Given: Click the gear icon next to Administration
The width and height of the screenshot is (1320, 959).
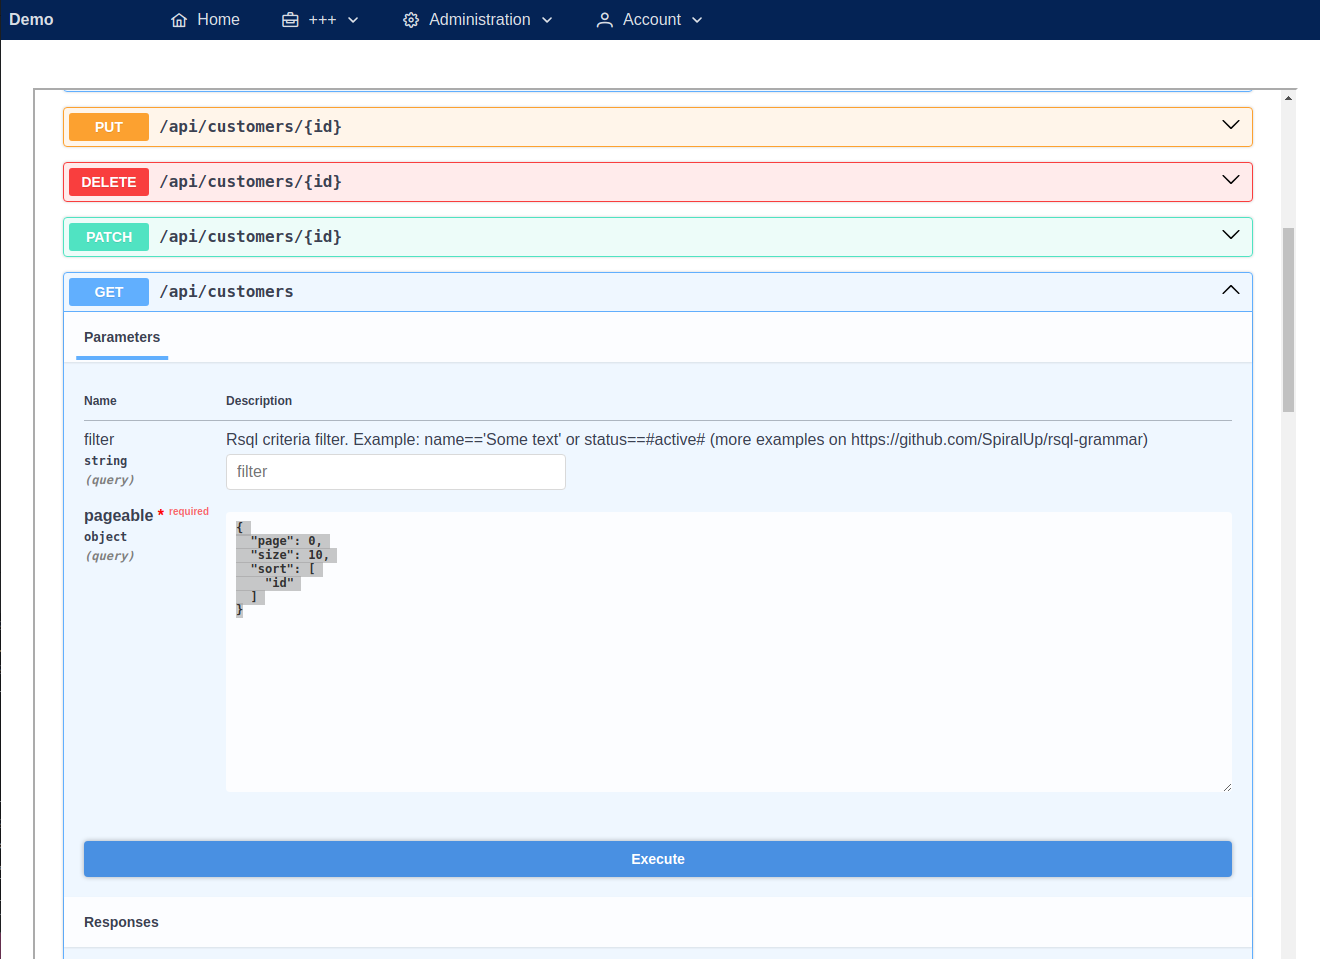Looking at the screenshot, I should tap(410, 19).
